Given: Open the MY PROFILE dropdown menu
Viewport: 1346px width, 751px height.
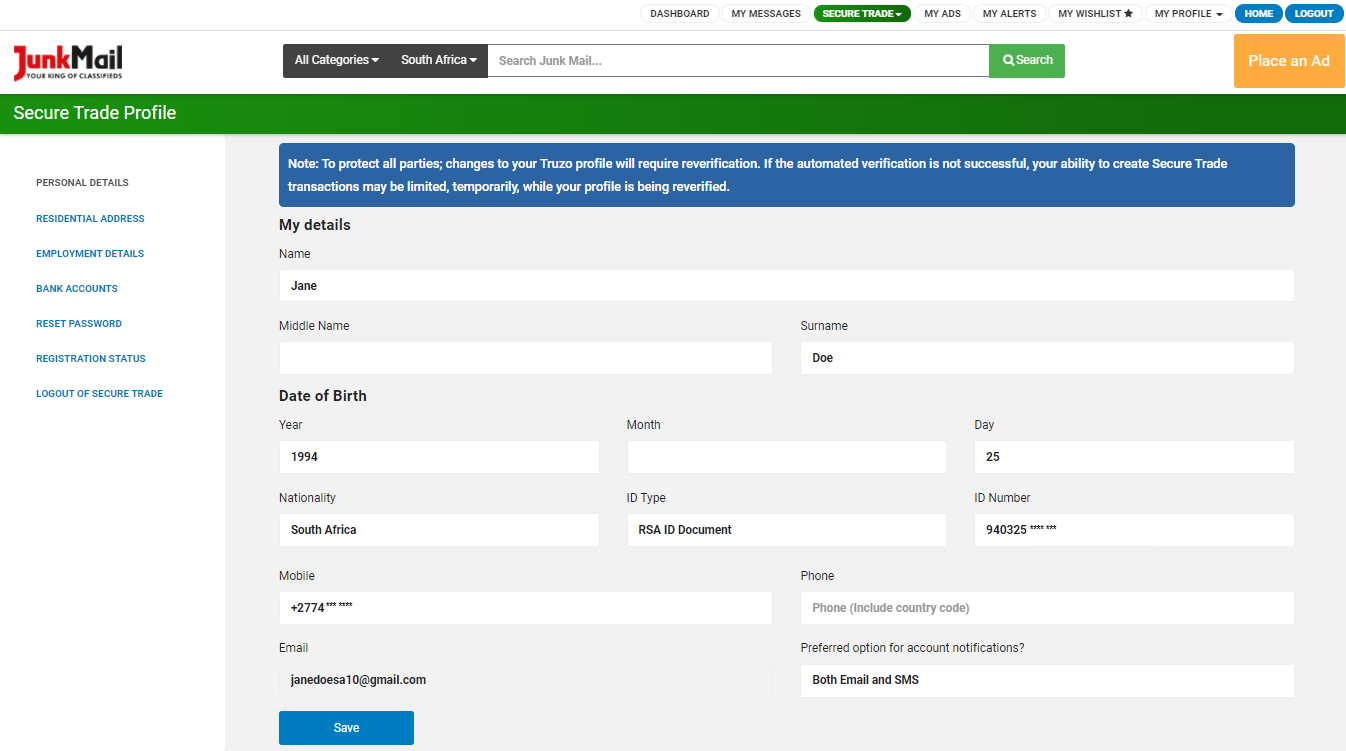Looking at the screenshot, I should [1187, 13].
